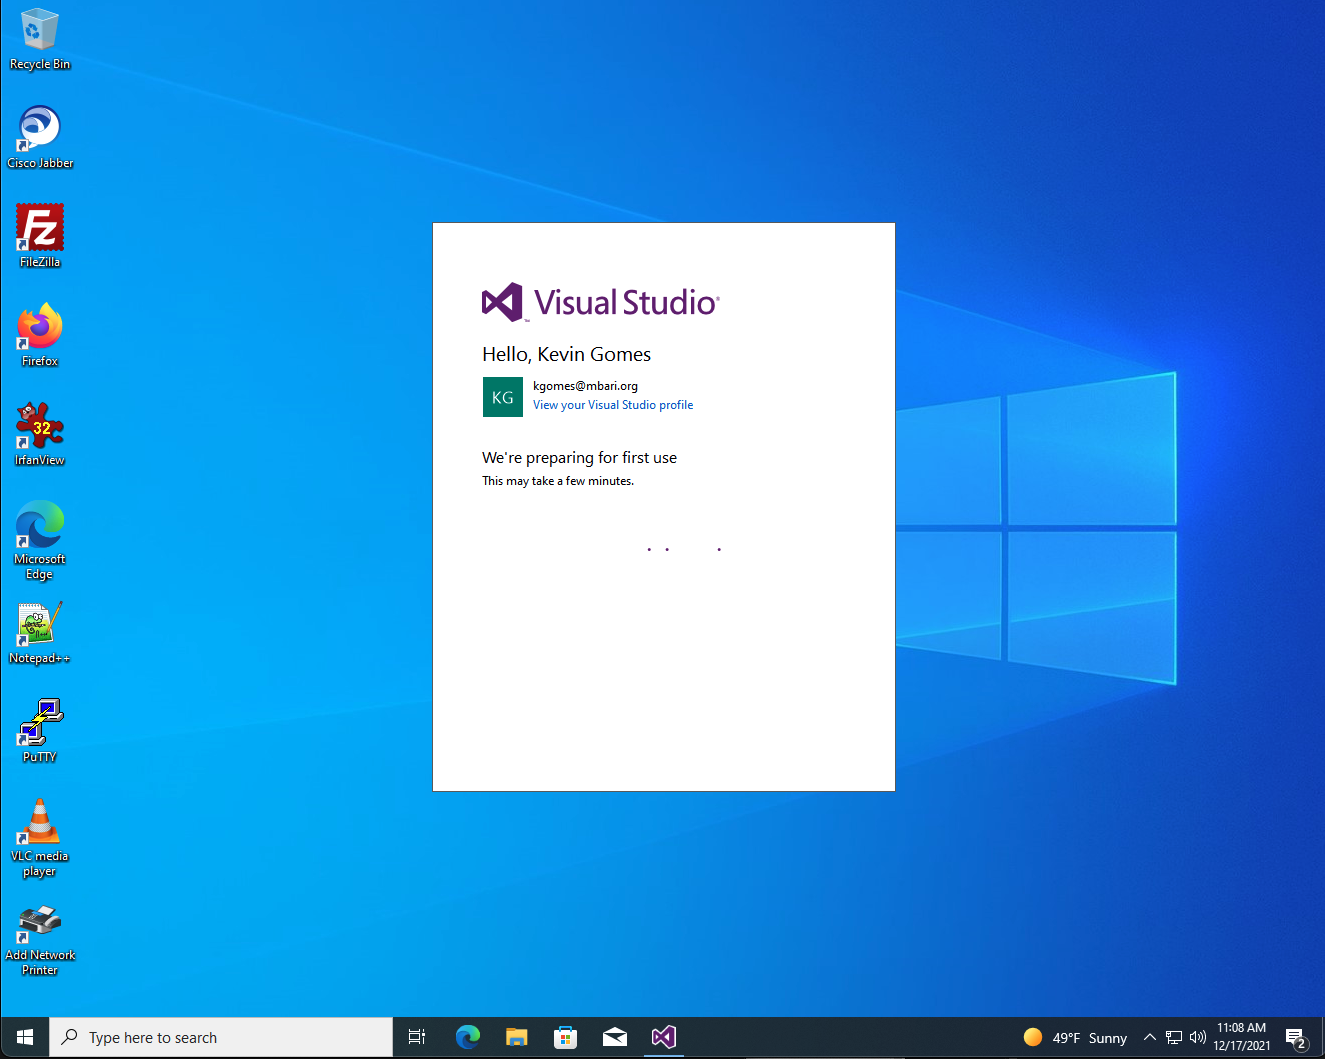This screenshot has width=1325, height=1059.
Task: Select the VLC media player shortcut
Action: click(40, 838)
